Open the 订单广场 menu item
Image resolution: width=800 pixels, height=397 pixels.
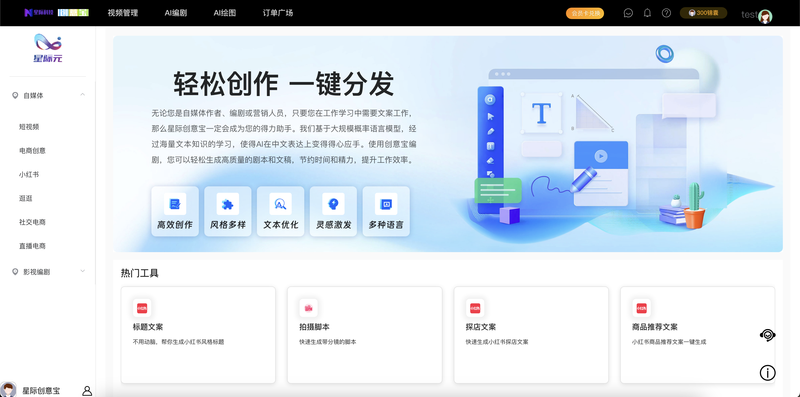[278, 13]
